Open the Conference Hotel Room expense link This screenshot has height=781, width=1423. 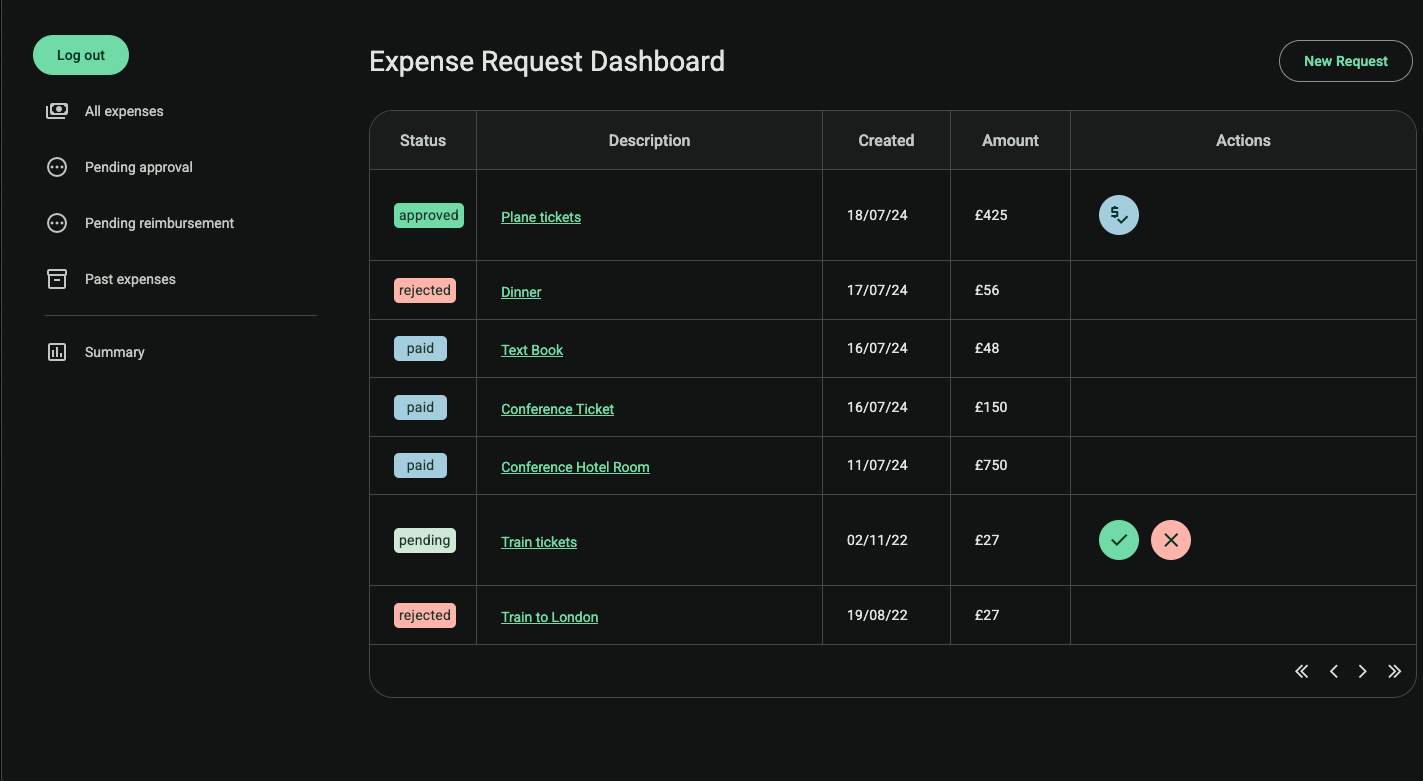point(575,467)
